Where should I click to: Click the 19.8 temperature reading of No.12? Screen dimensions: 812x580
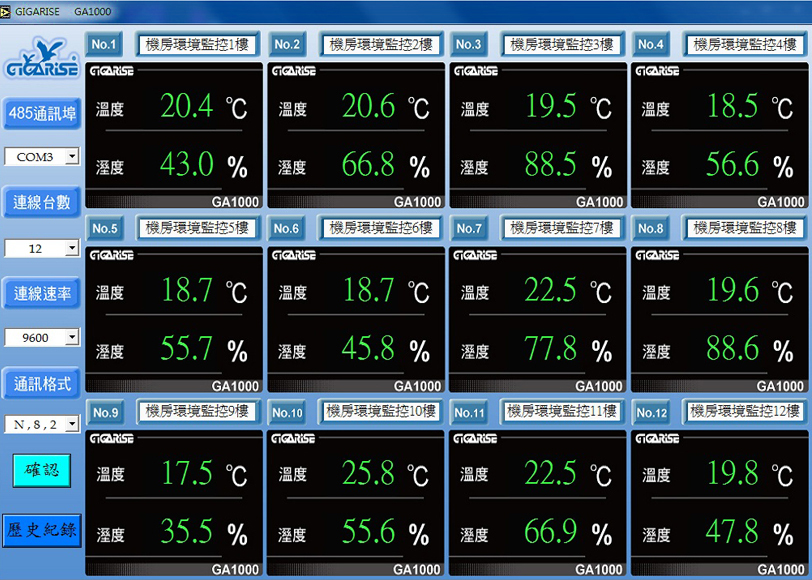(733, 473)
